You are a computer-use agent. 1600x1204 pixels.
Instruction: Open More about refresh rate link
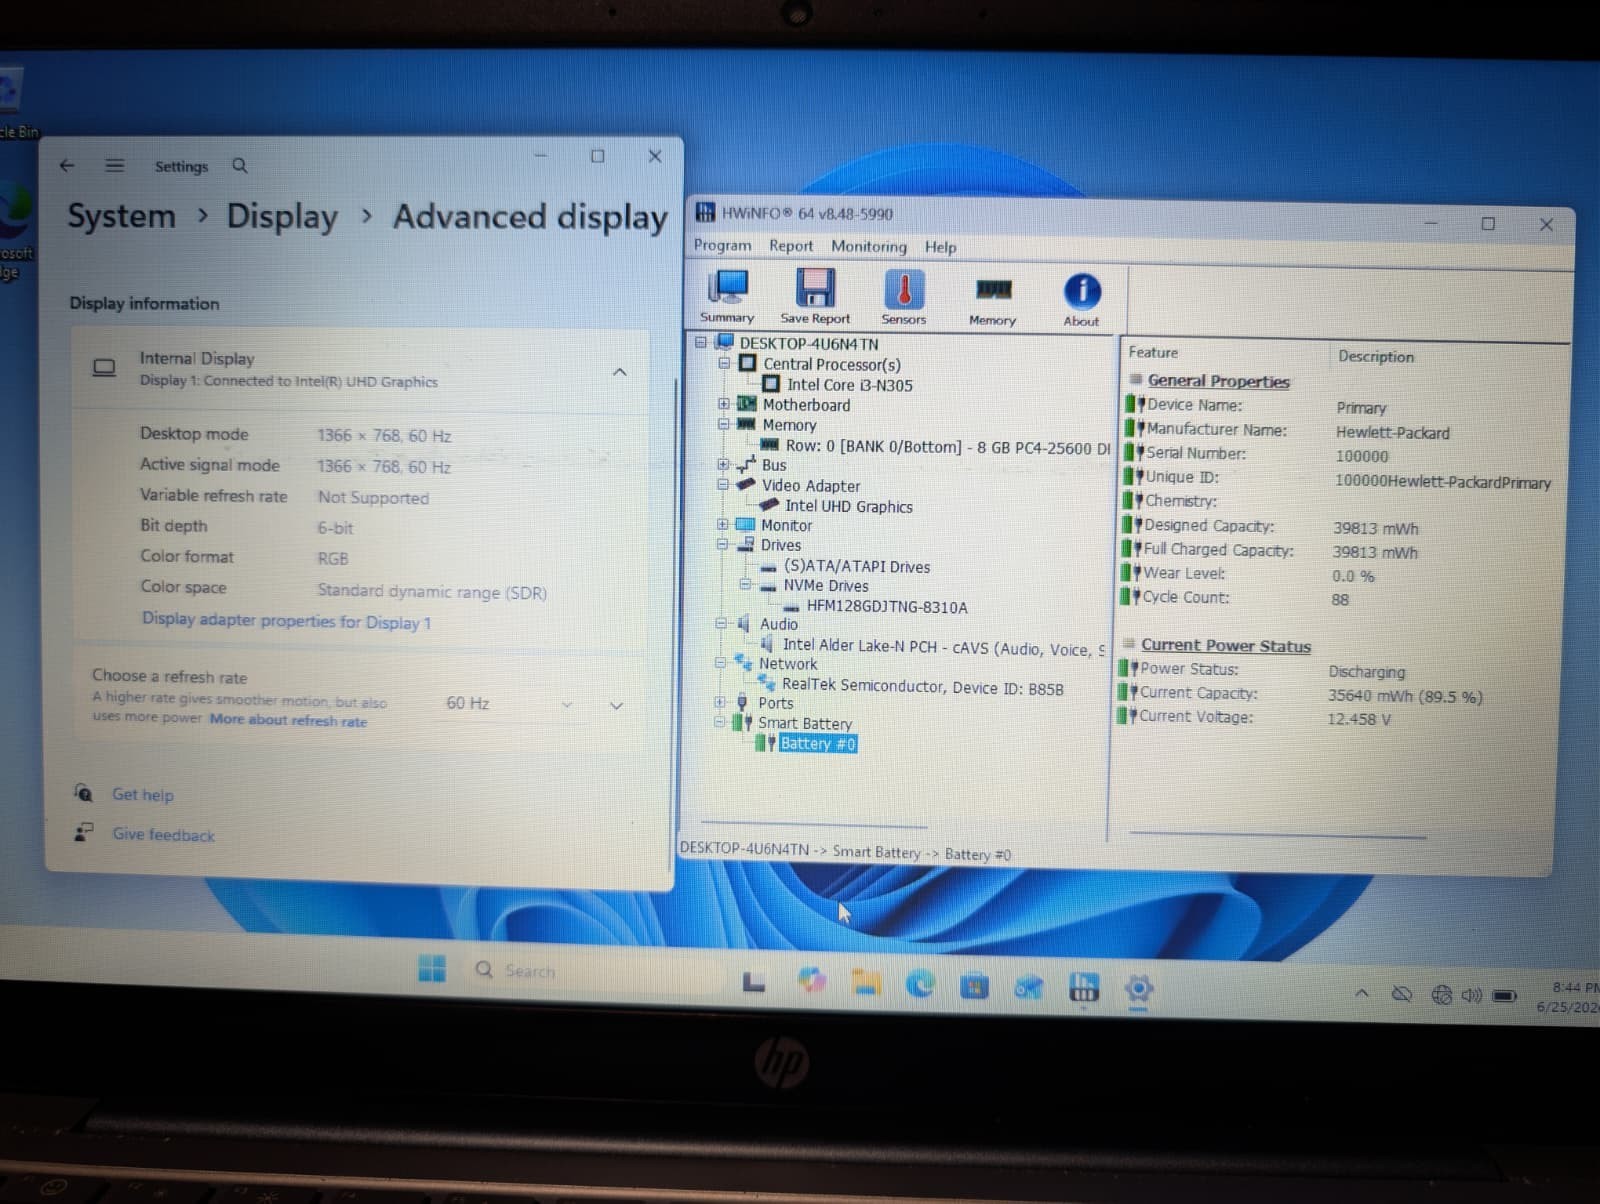pos(288,720)
